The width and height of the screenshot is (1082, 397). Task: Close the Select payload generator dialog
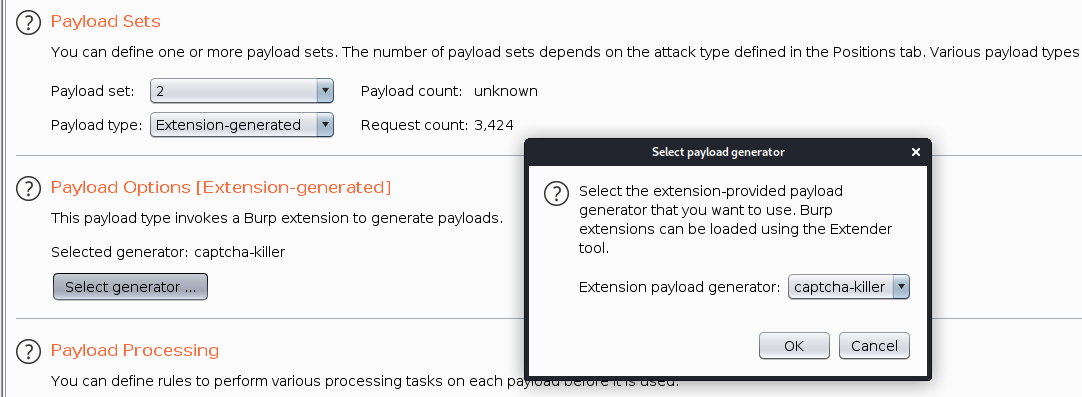coord(916,152)
